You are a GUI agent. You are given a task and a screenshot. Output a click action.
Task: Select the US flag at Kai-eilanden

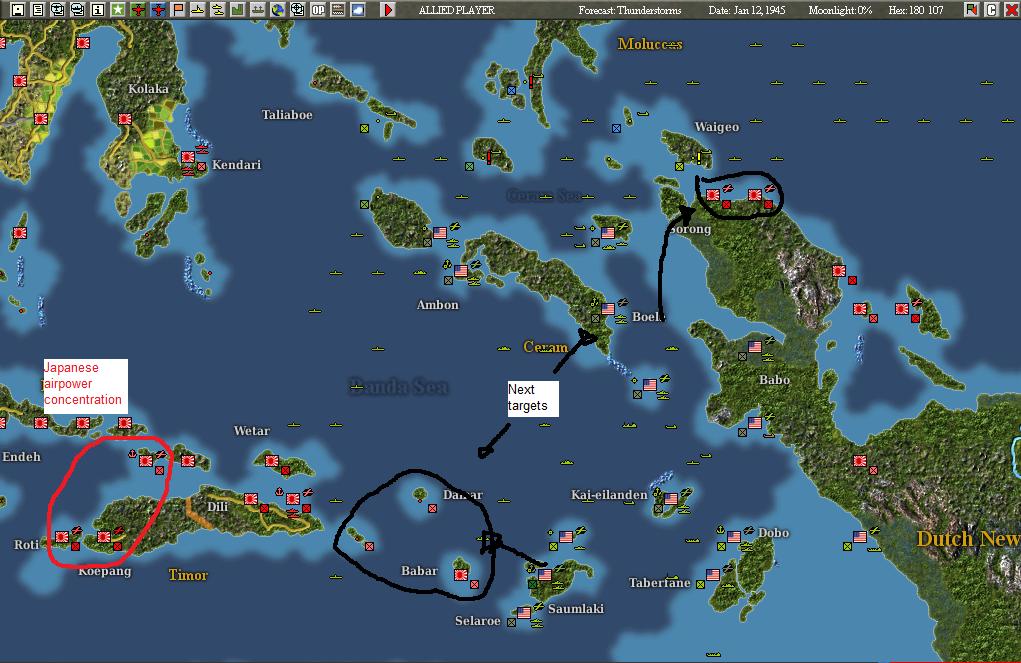[671, 499]
